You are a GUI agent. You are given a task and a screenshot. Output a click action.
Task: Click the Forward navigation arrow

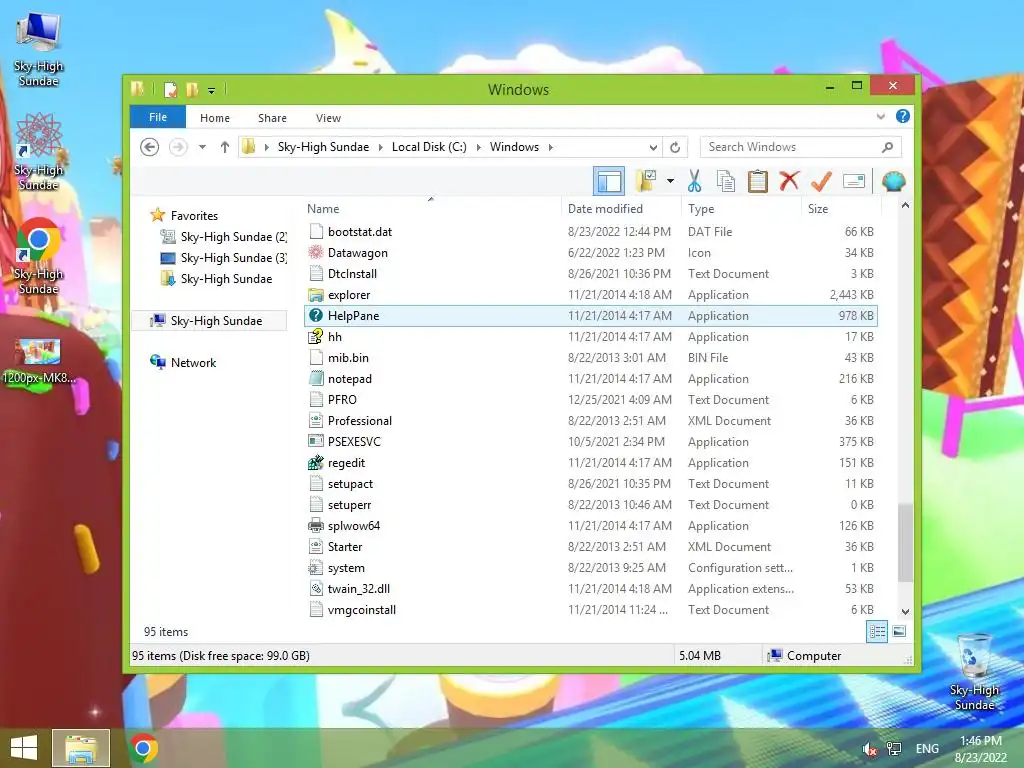[x=178, y=147]
